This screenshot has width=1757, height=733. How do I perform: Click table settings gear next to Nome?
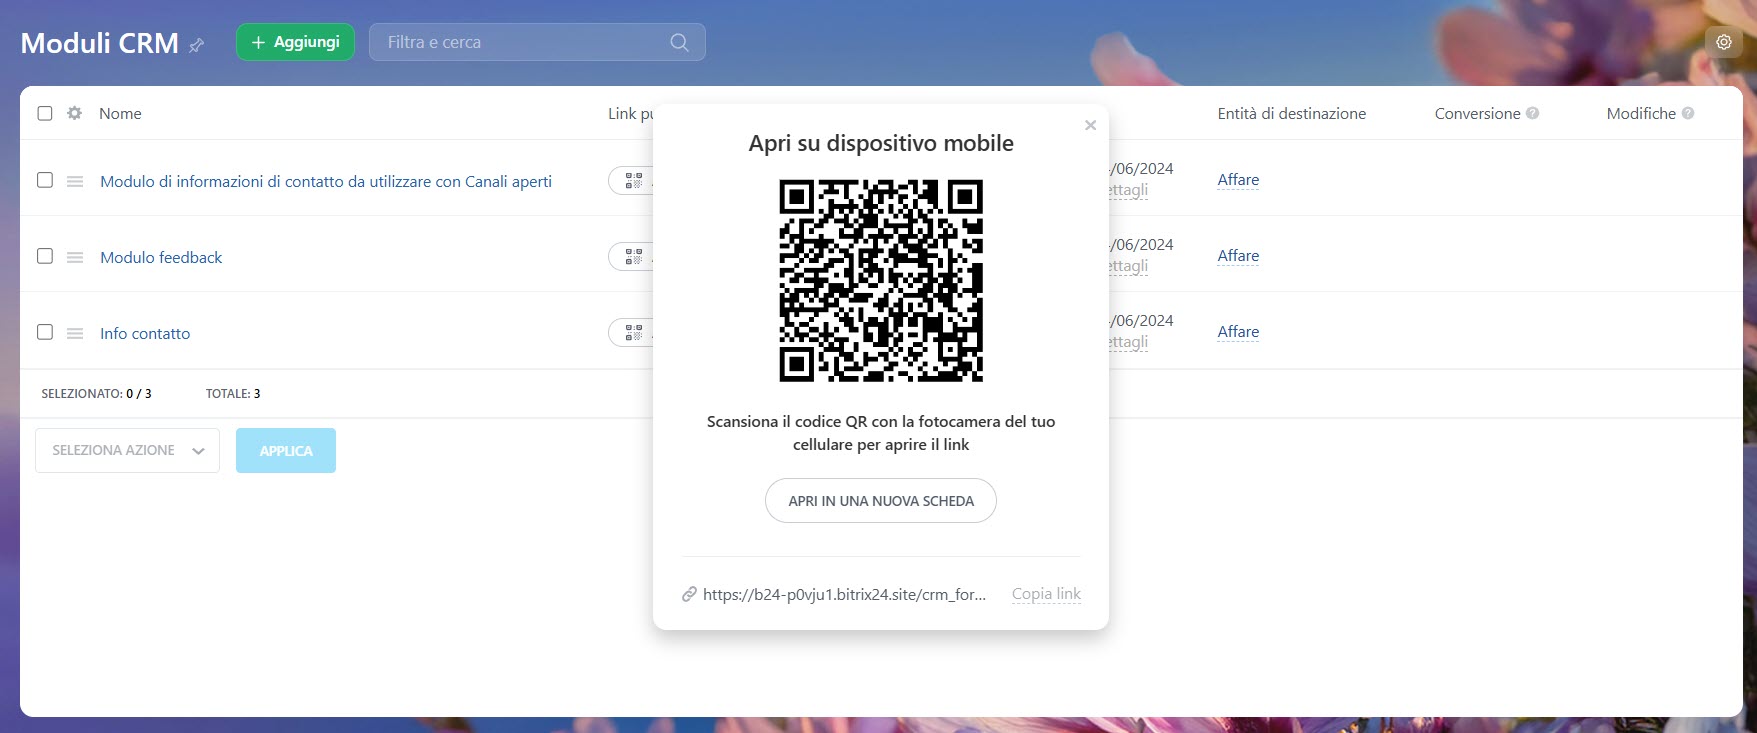(x=74, y=113)
